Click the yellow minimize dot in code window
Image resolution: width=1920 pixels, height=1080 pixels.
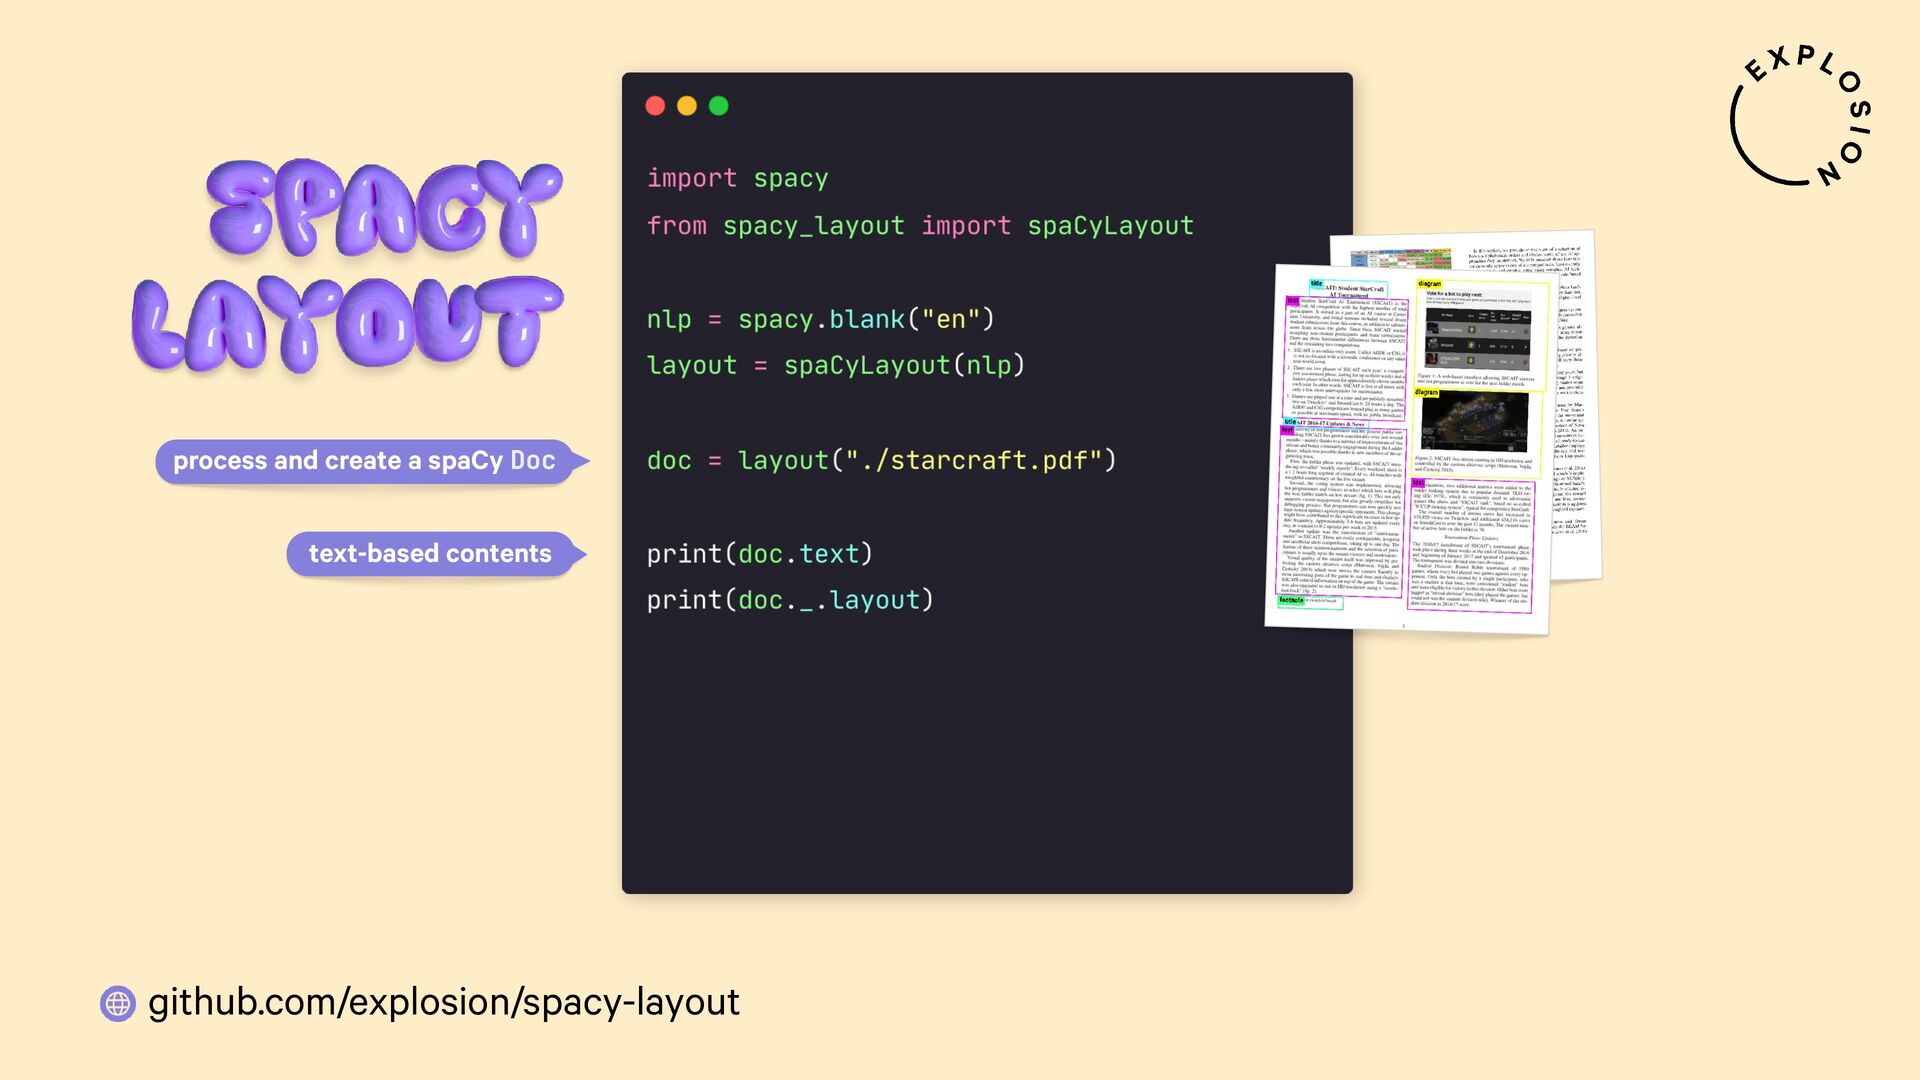pyautogui.click(x=687, y=106)
